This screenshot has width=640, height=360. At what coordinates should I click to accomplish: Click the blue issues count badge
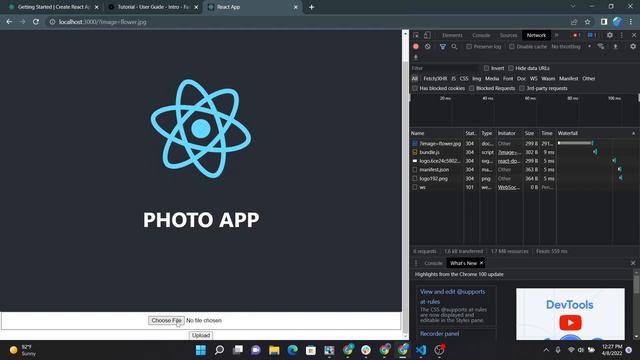point(592,35)
